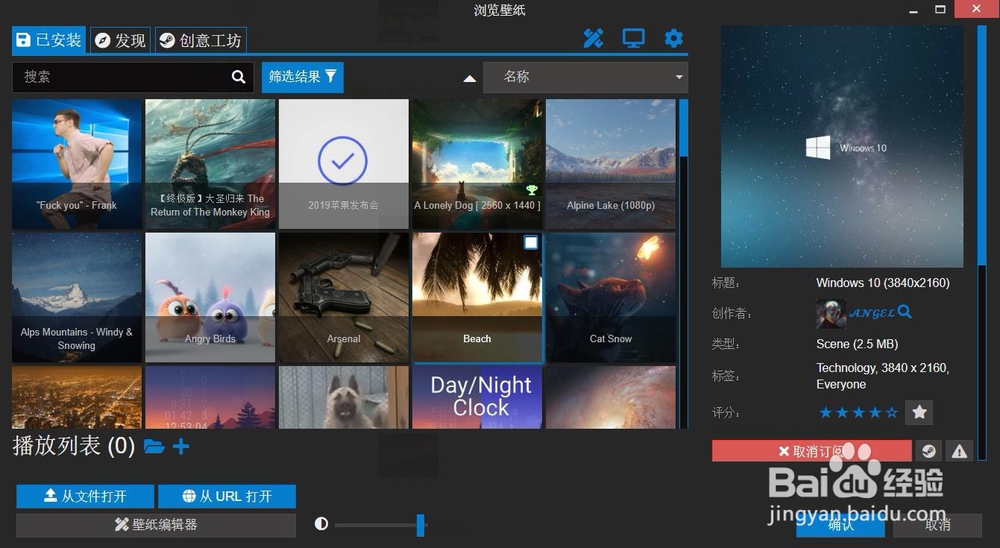Select the Cat Snow wallpaper
The image size is (1000, 548).
[x=610, y=297]
